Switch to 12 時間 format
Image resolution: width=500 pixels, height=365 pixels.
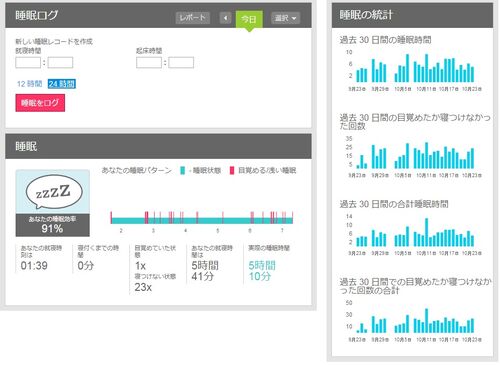29,84
